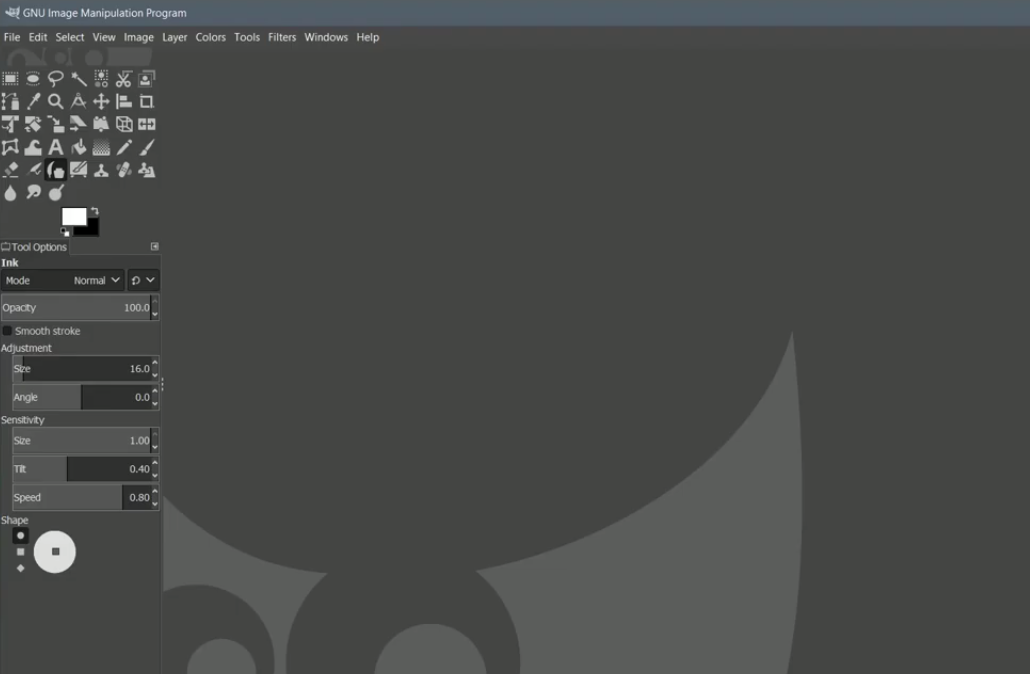Click the Size spinner up arrow

pyautogui.click(x=154, y=364)
